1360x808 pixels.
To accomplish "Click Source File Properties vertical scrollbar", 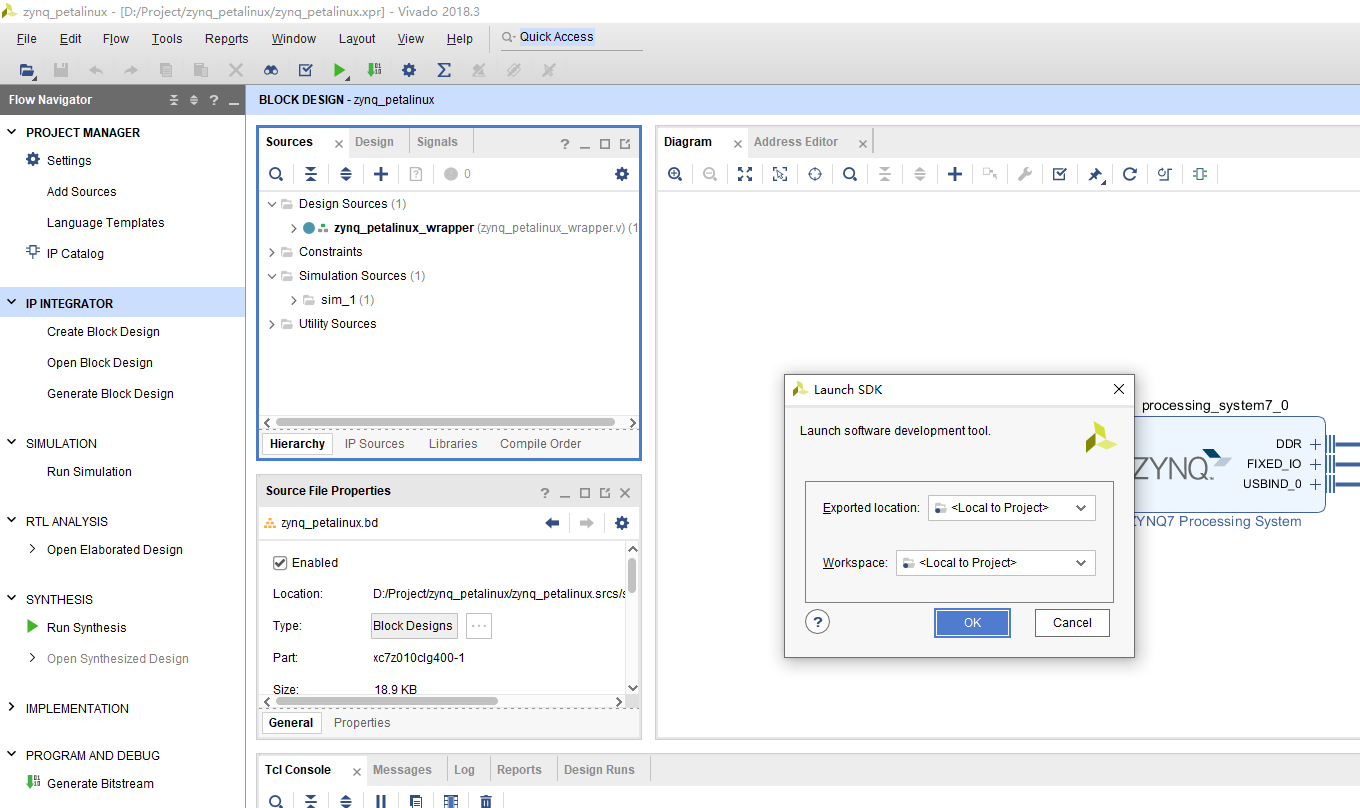I will pyautogui.click(x=632, y=575).
